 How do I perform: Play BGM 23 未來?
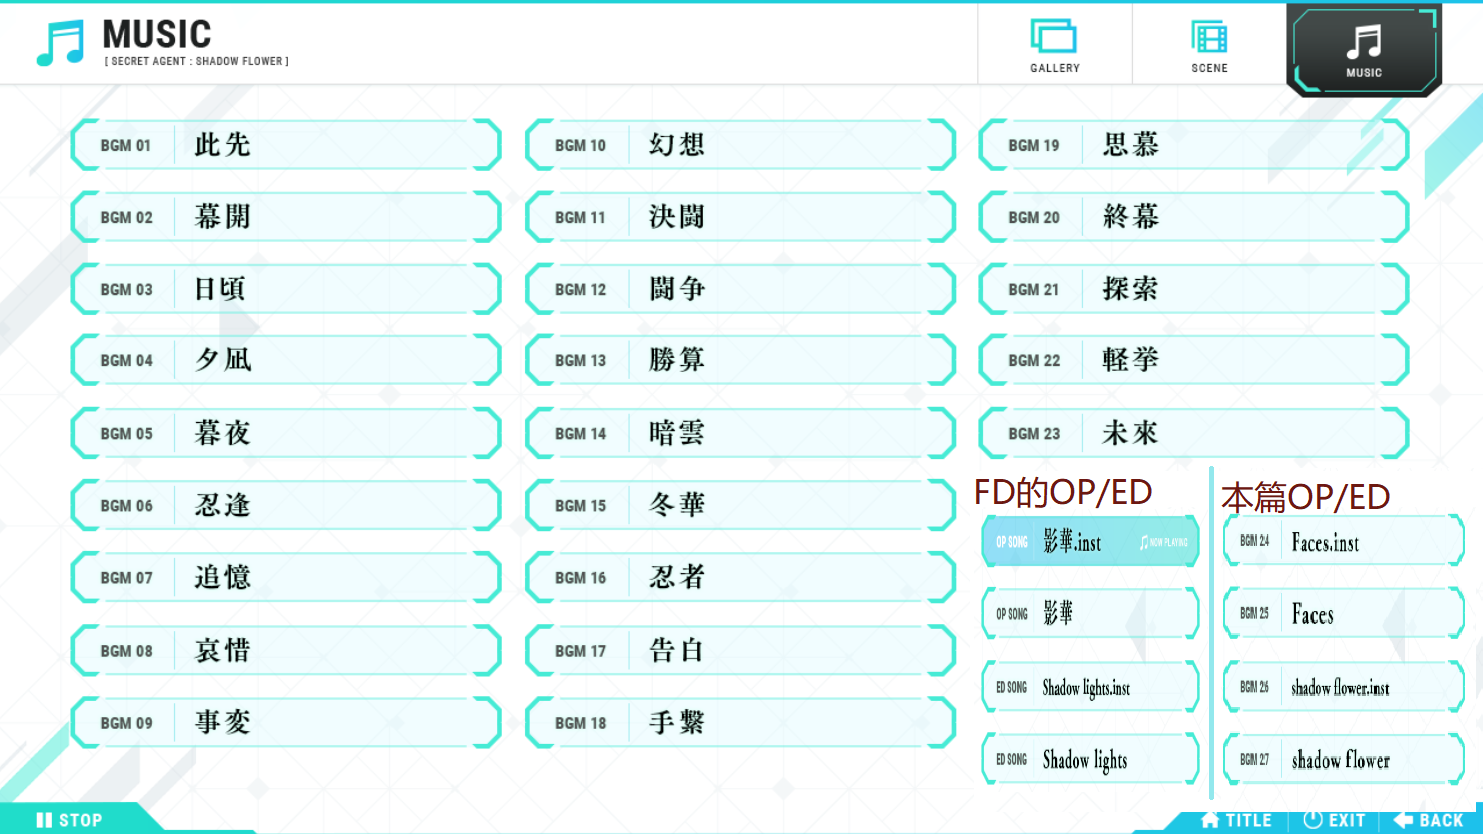click(1194, 433)
